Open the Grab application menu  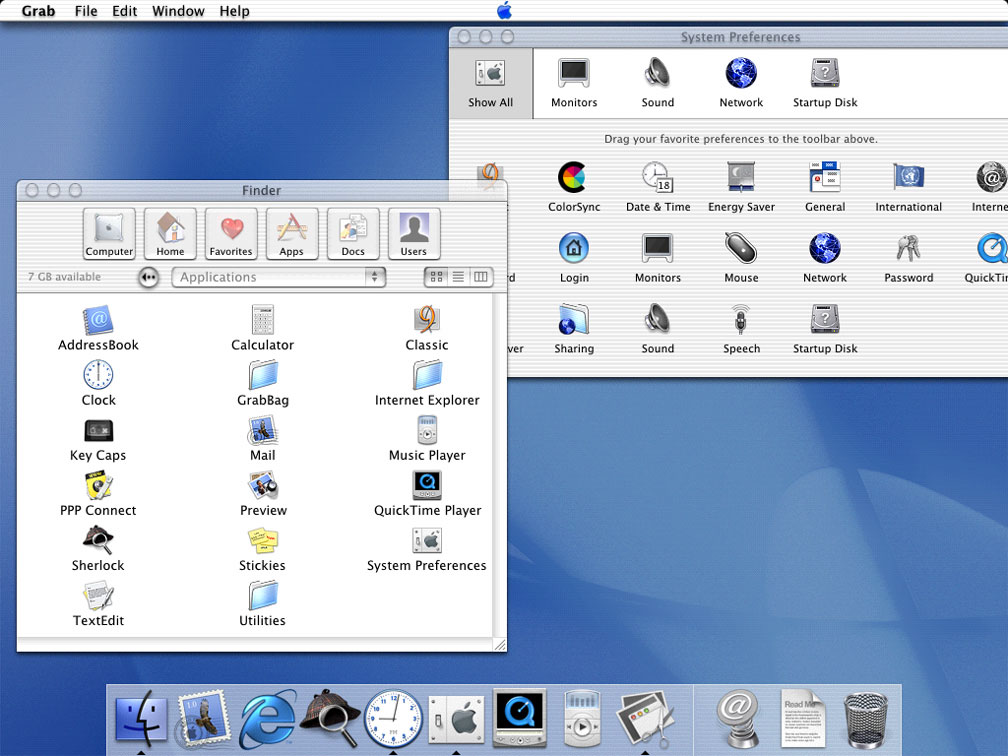pyautogui.click(x=38, y=11)
